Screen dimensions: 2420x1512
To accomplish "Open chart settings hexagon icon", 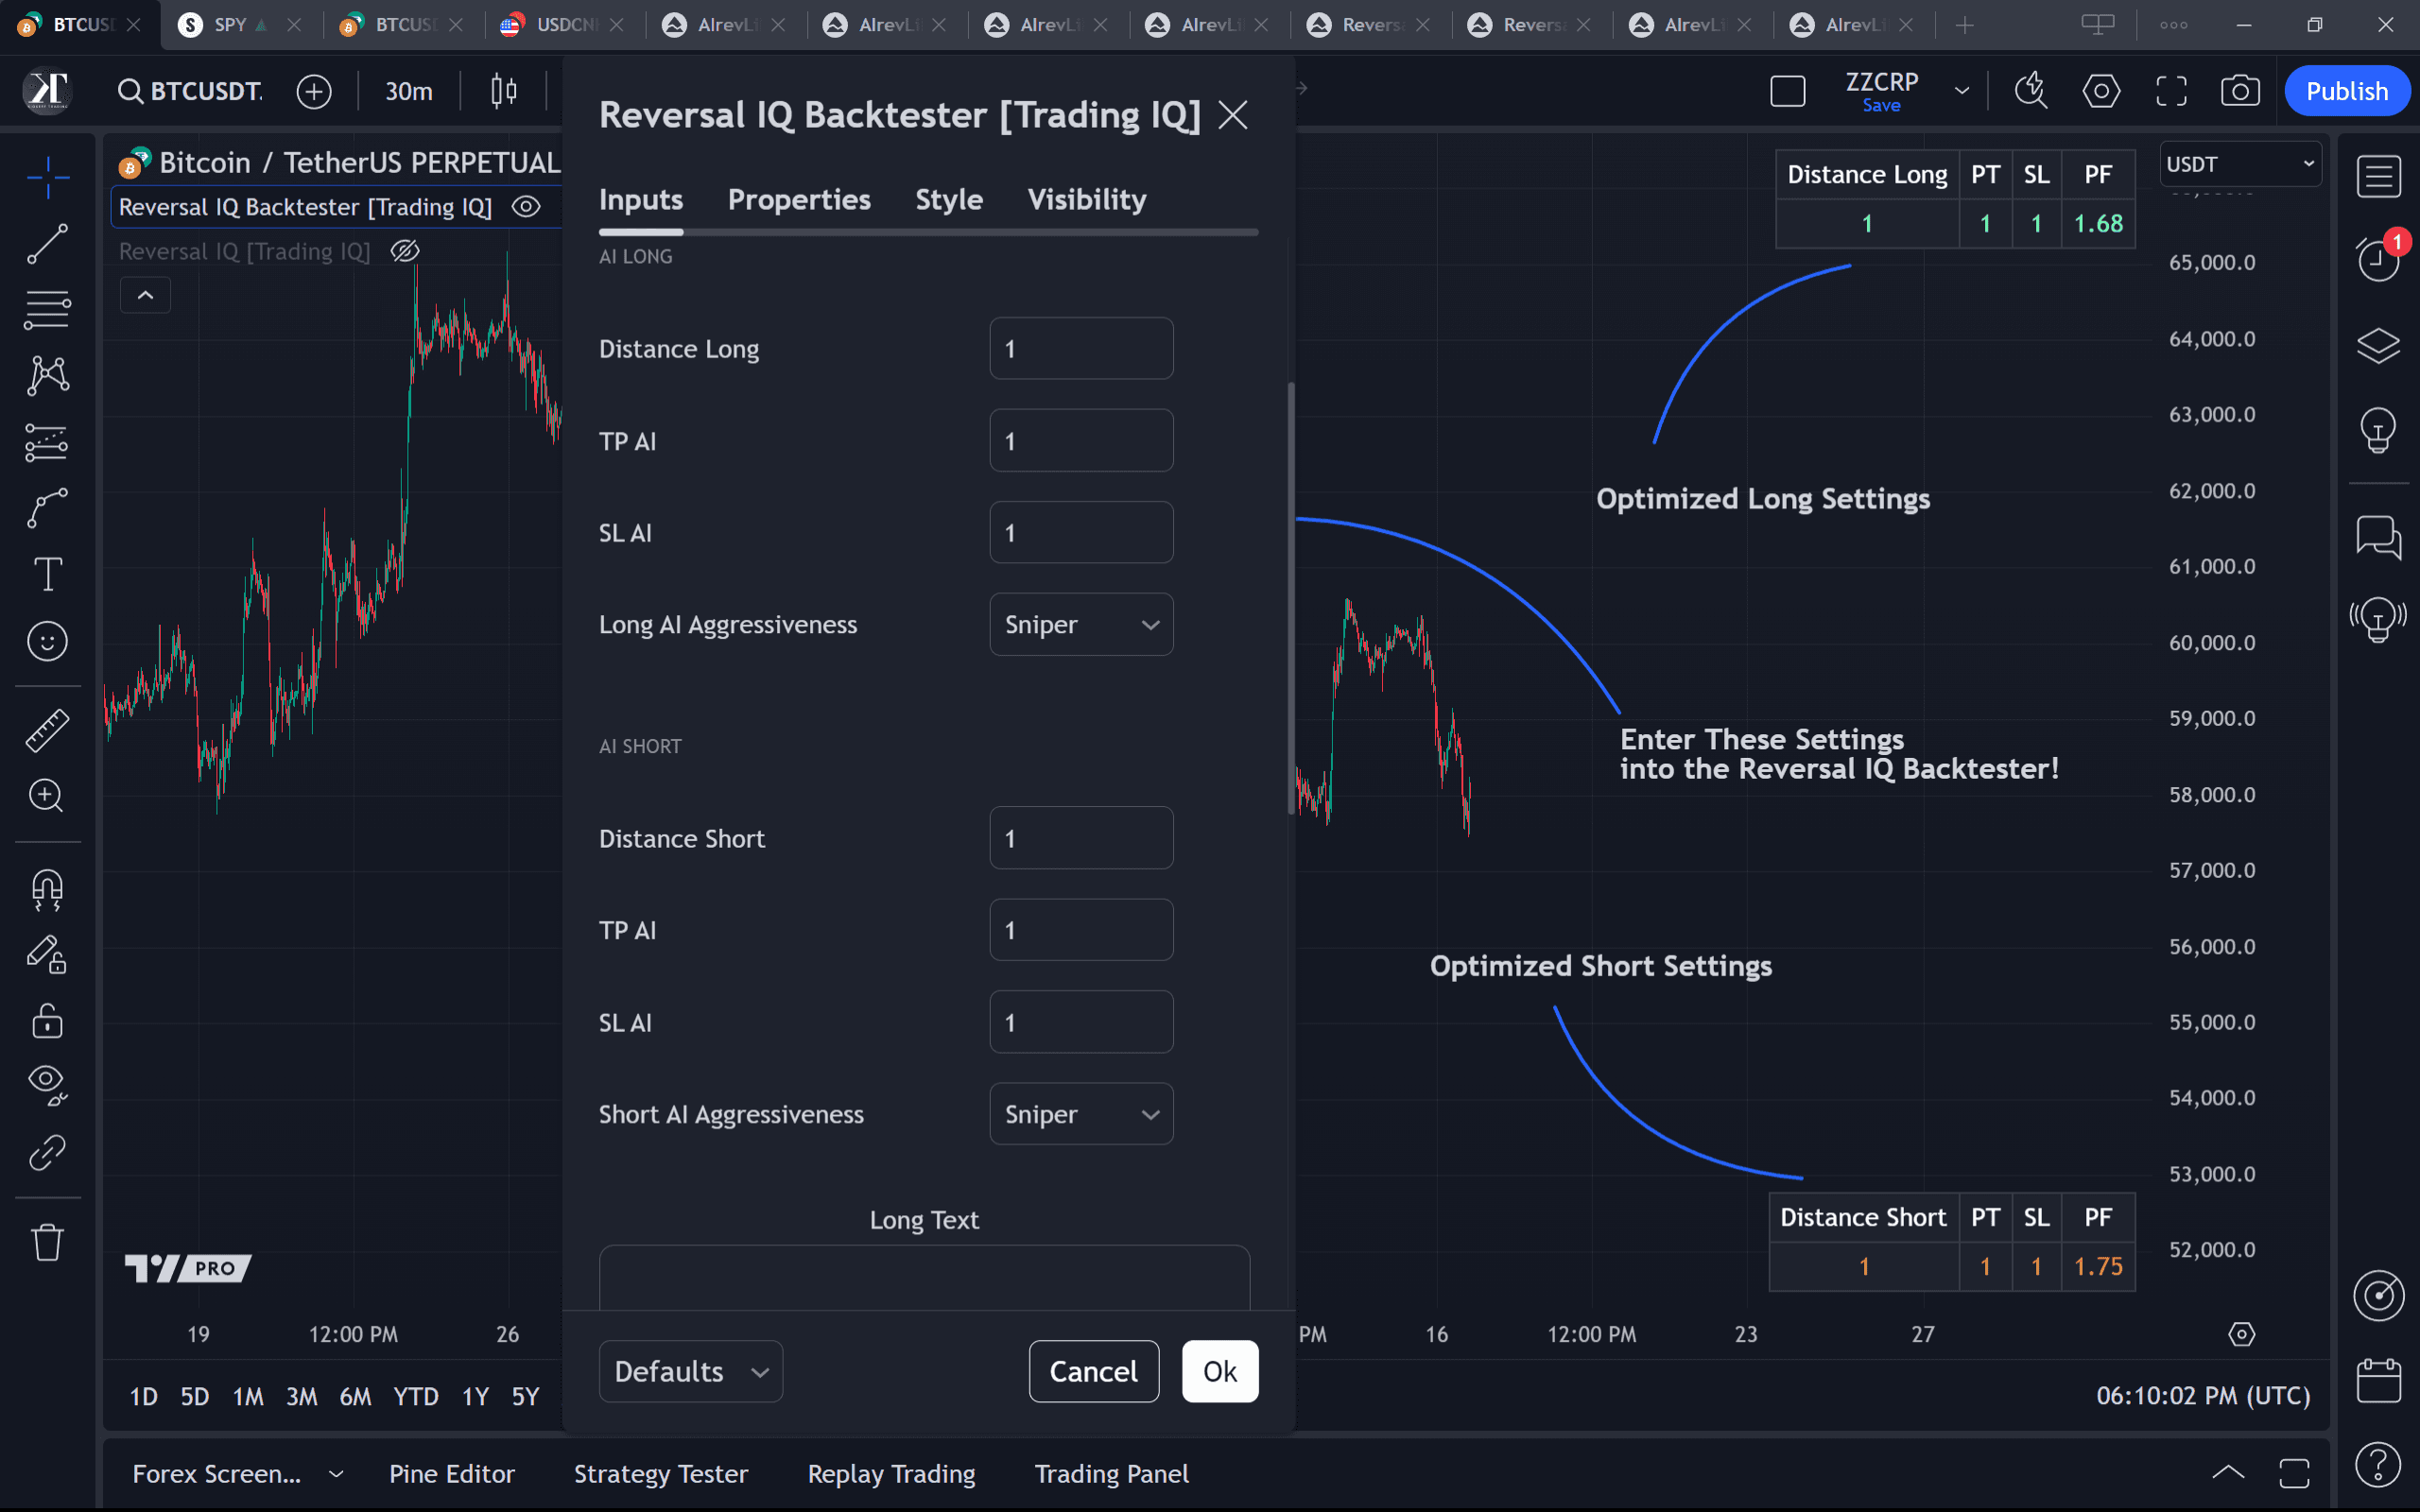I will [x=2101, y=91].
